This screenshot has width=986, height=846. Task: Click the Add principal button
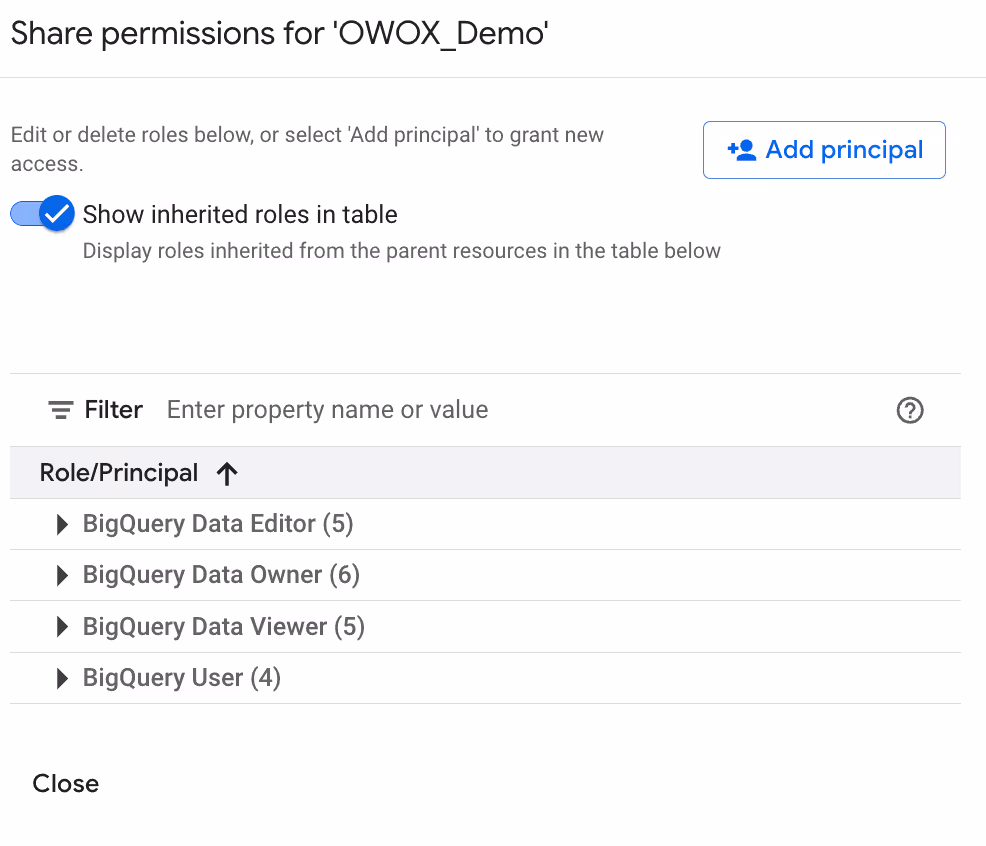(823, 149)
